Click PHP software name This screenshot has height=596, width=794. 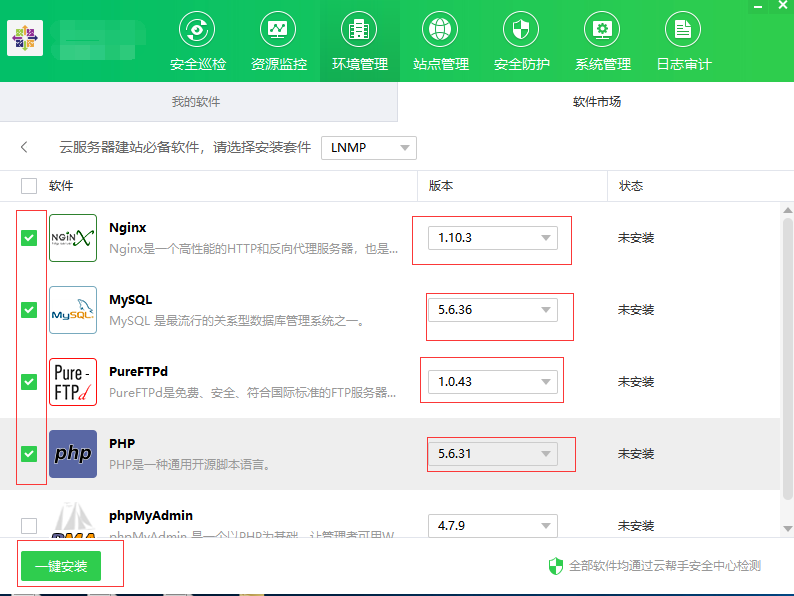122,444
